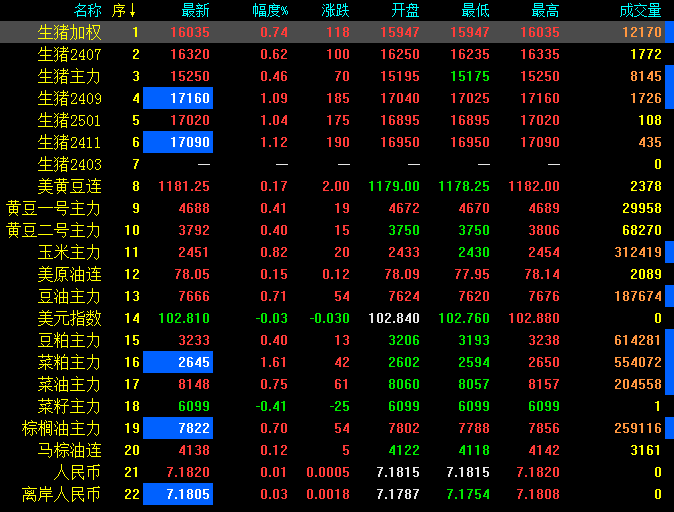Sort by the 涨跌 column header

tap(335, 10)
